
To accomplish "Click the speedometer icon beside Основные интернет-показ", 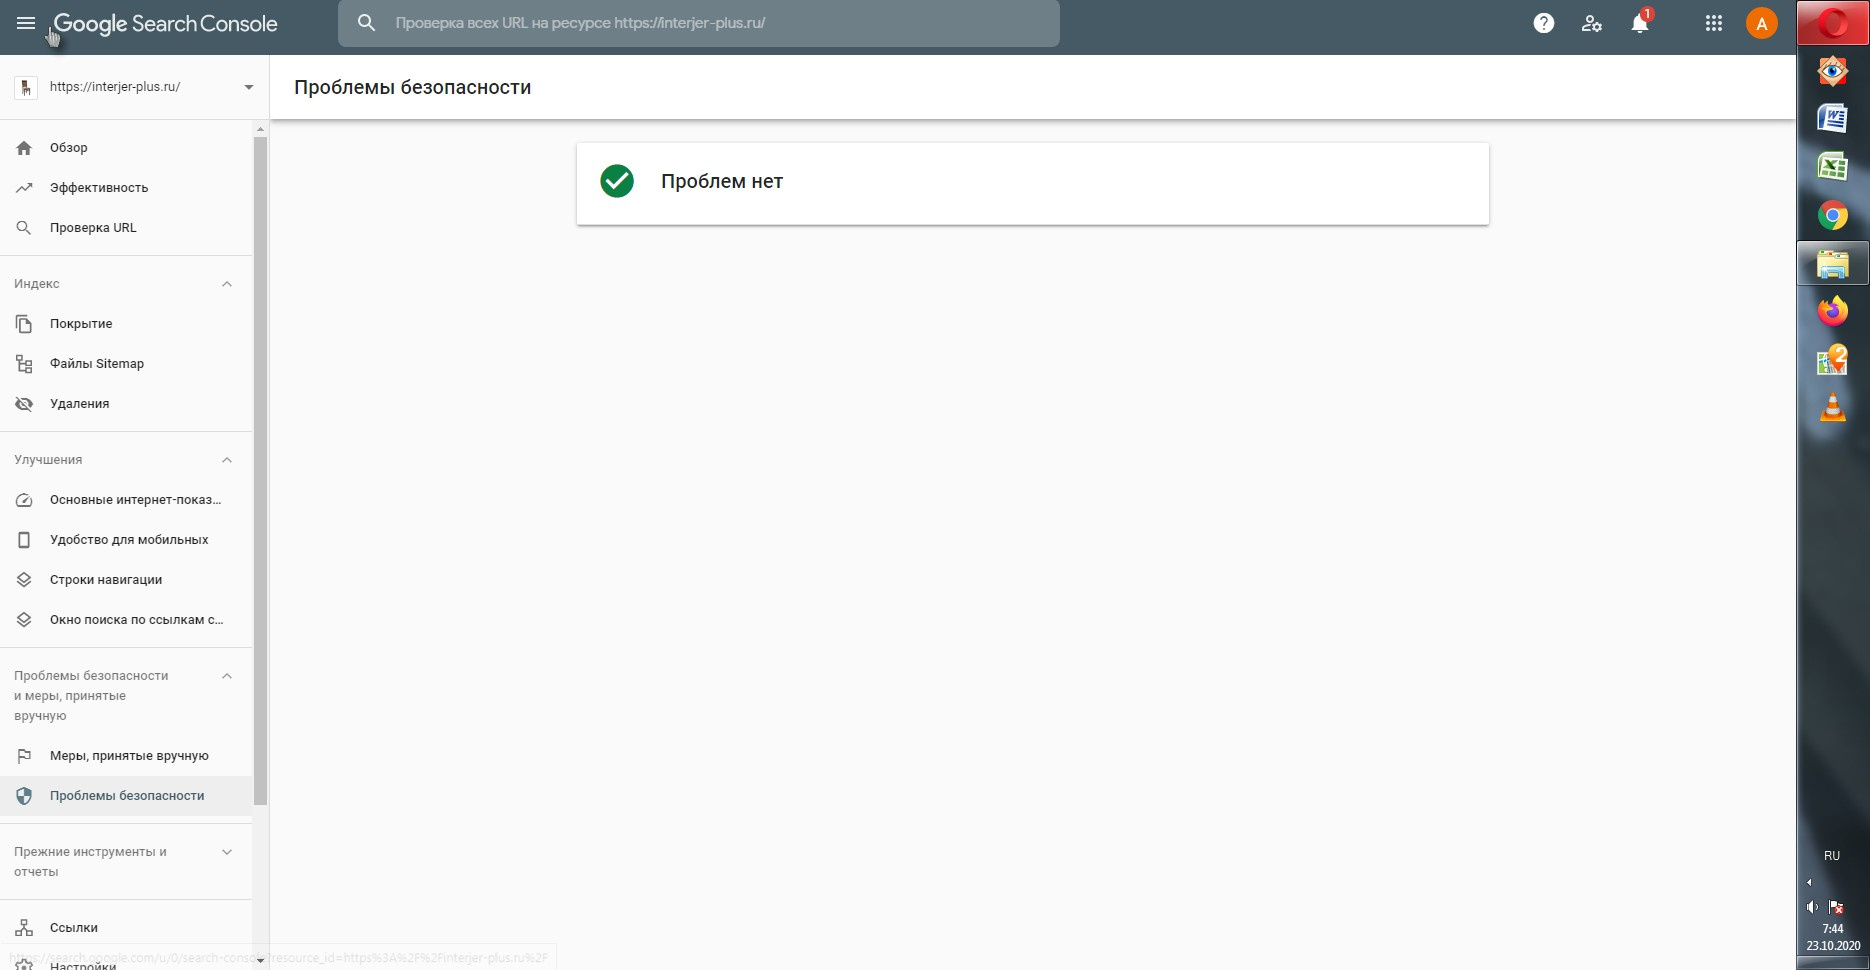I will click(24, 500).
